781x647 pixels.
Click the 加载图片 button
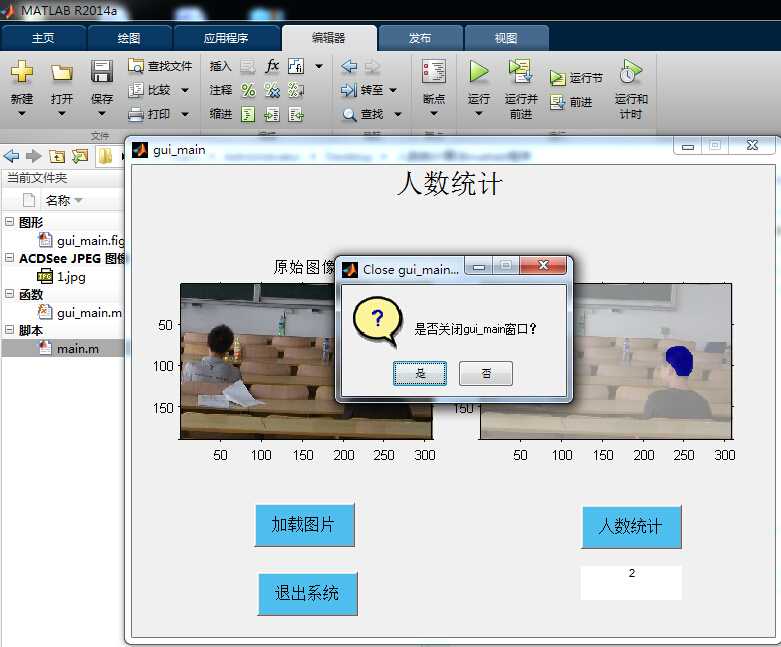(x=304, y=525)
